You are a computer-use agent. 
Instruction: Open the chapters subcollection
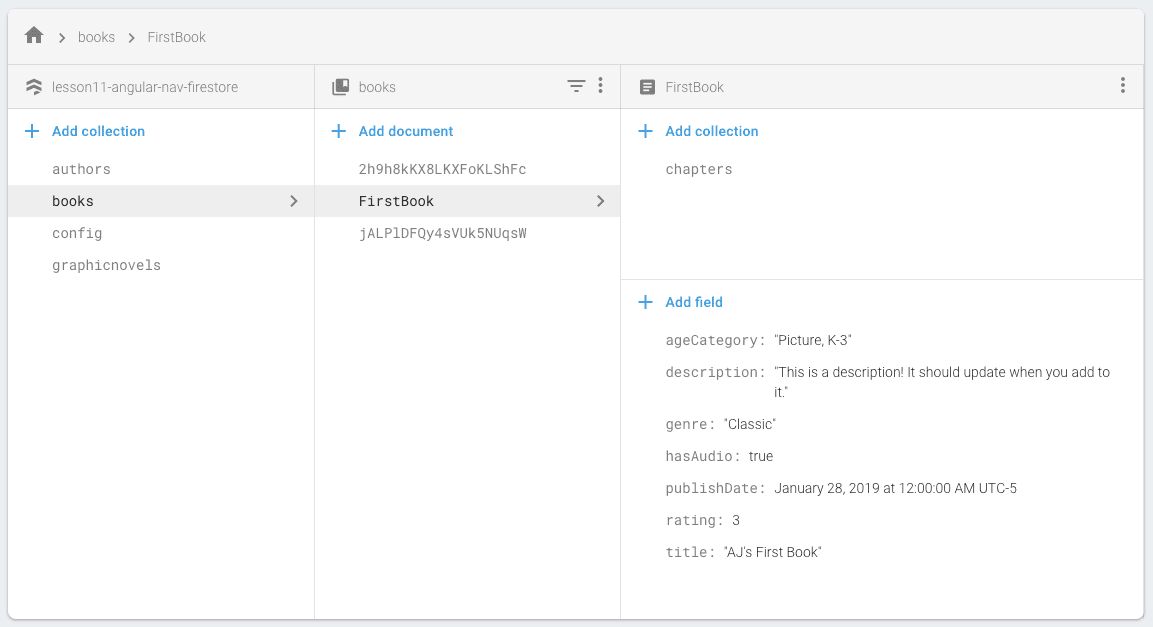(x=699, y=169)
